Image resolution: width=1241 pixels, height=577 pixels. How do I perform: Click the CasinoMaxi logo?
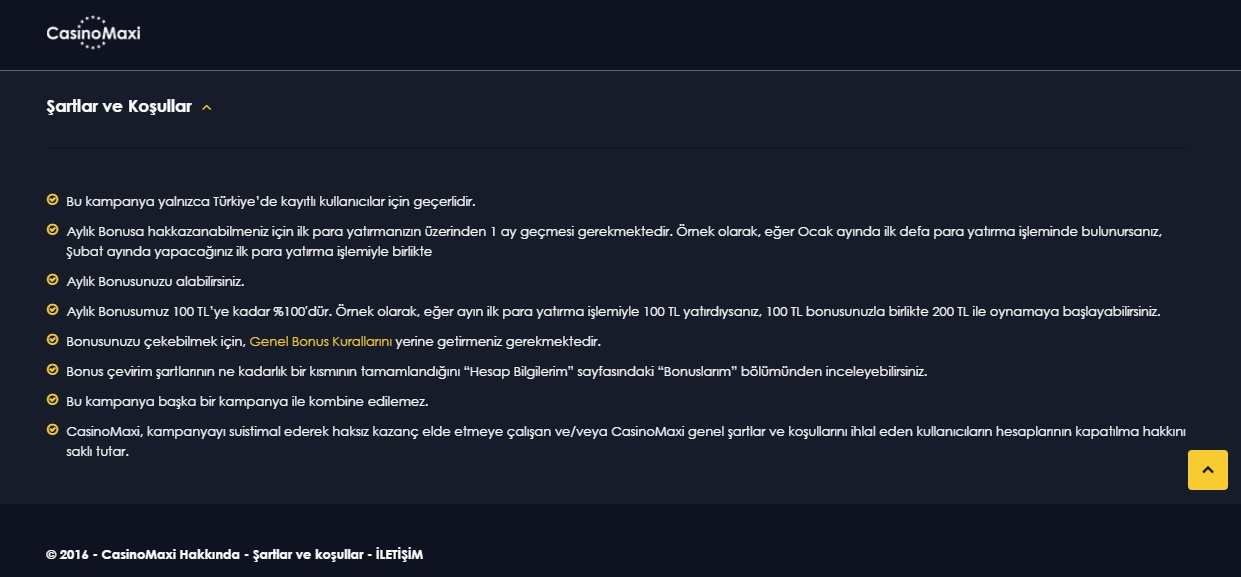pos(93,33)
